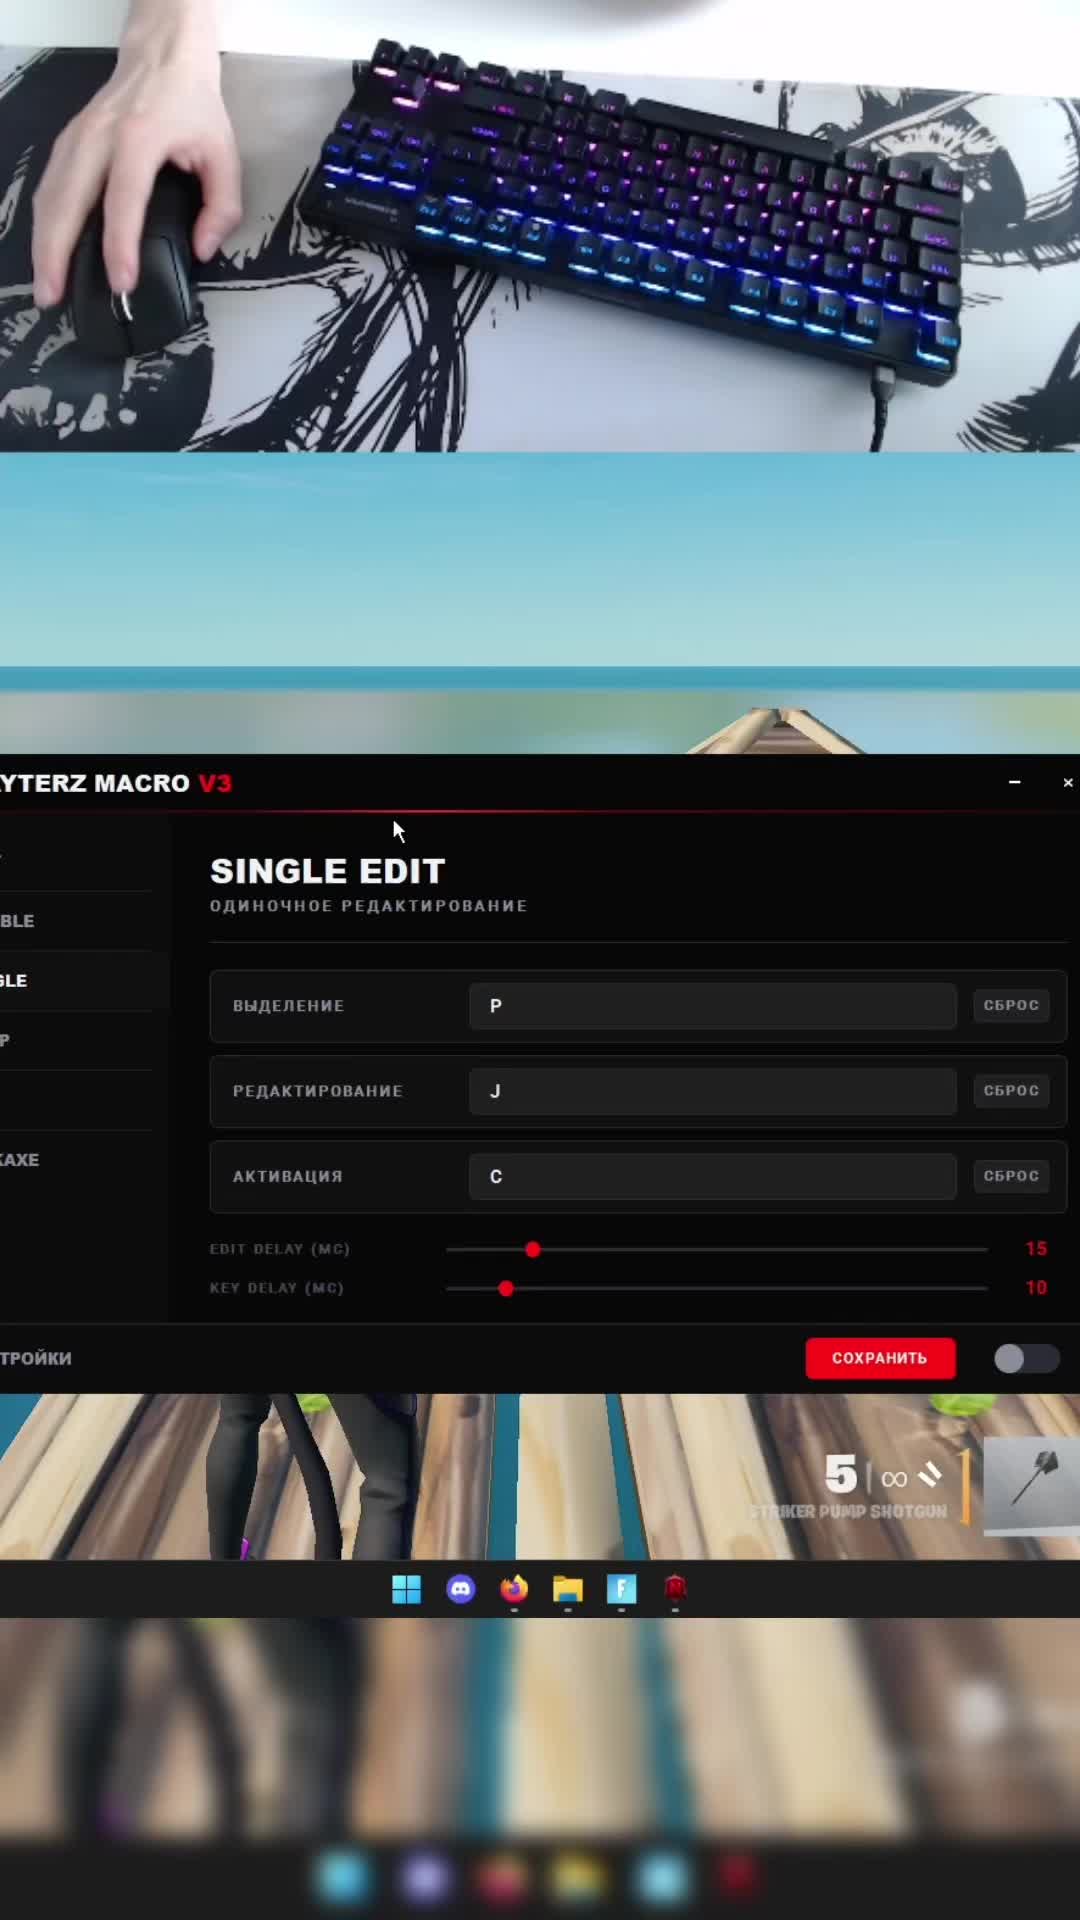The height and width of the screenshot is (1920, 1080).
Task: Open File Explorer folder icon
Action: click(568, 1588)
